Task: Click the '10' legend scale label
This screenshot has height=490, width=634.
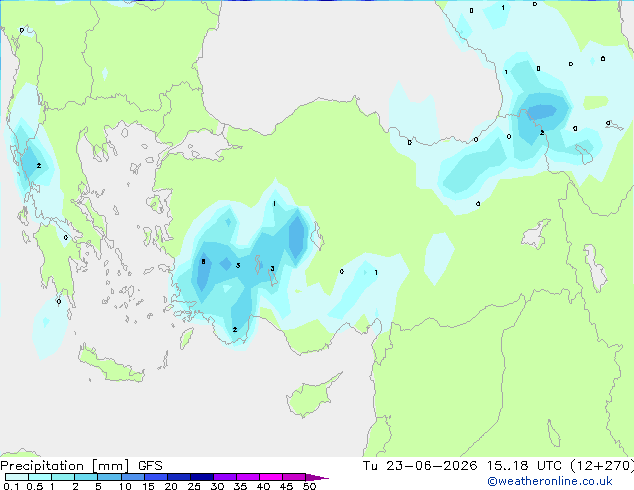Action: tap(125, 486)
